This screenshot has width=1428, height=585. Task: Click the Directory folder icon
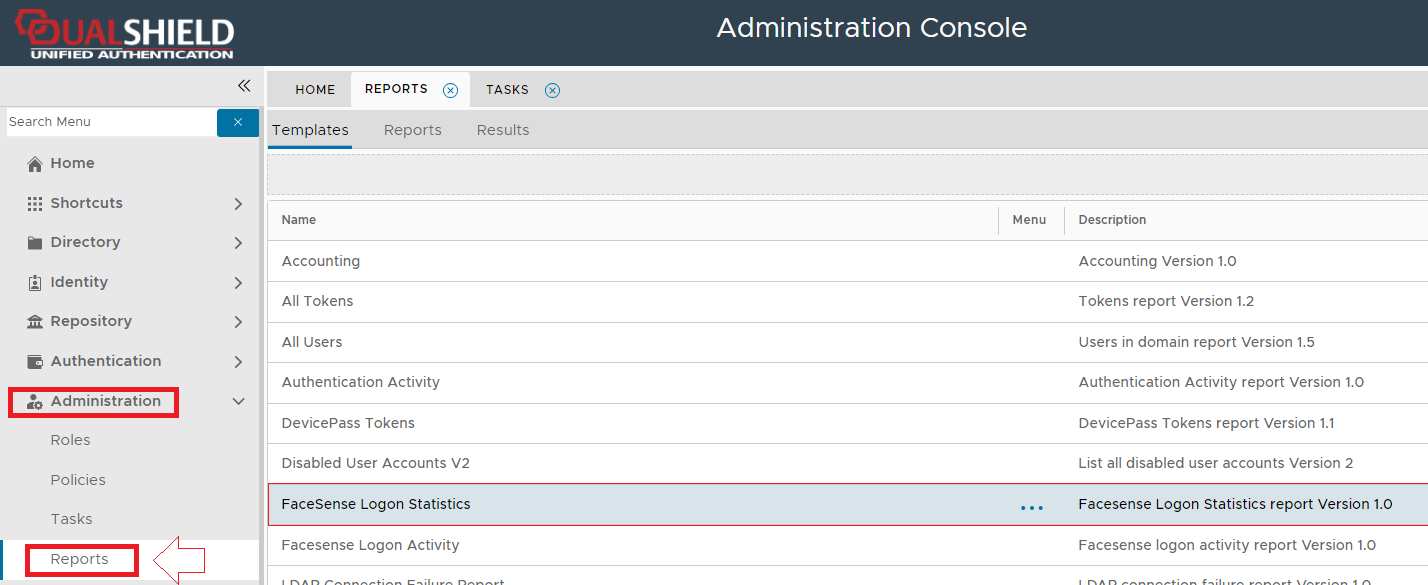pyautogui.click(x=35, y=243)
